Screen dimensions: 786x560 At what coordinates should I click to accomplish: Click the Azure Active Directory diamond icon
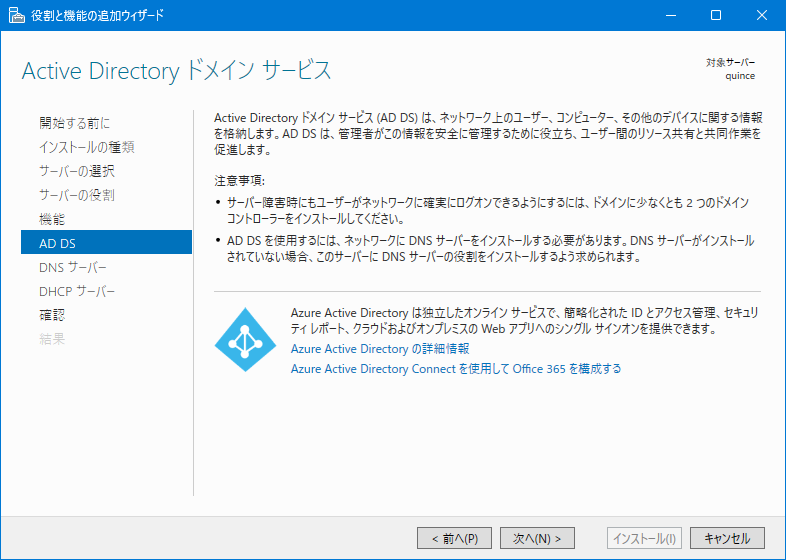coord(245,339)
